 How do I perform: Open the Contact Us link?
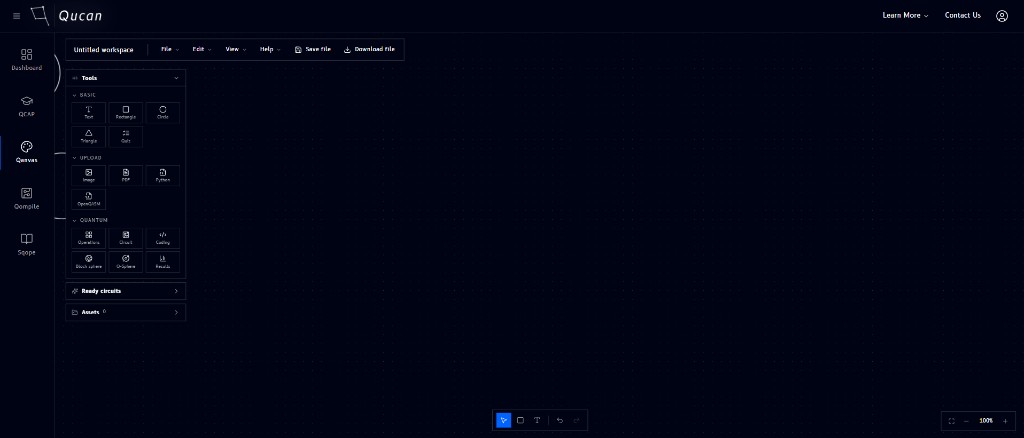(x=963, y=16)
